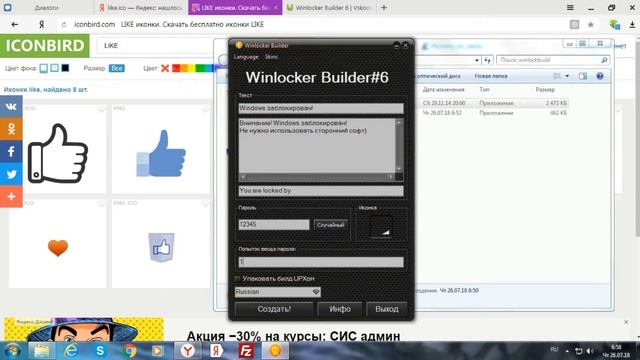Image resolution: width=640 pixels, height=360 pixels.
Task: Open Language menu in Winlocker Builder
Action: click(x=246, y=57)
